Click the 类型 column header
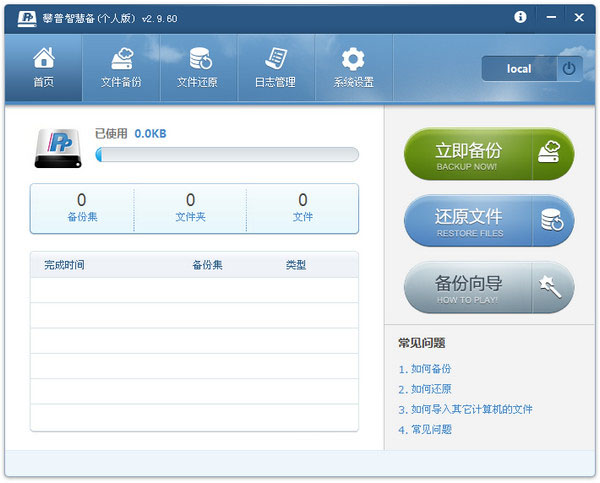600x483 pixels. (x=295, y=265)
